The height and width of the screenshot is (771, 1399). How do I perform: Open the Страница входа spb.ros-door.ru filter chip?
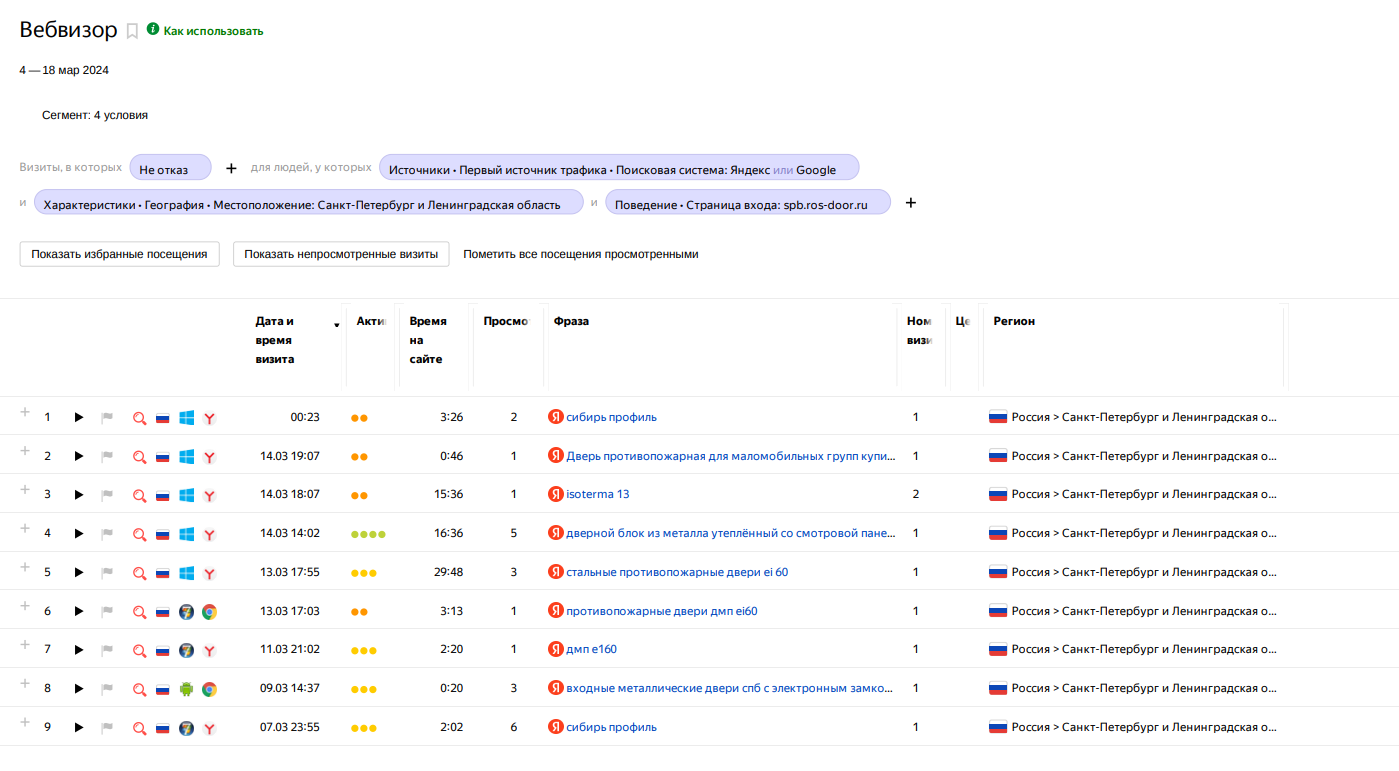point(747,203)
